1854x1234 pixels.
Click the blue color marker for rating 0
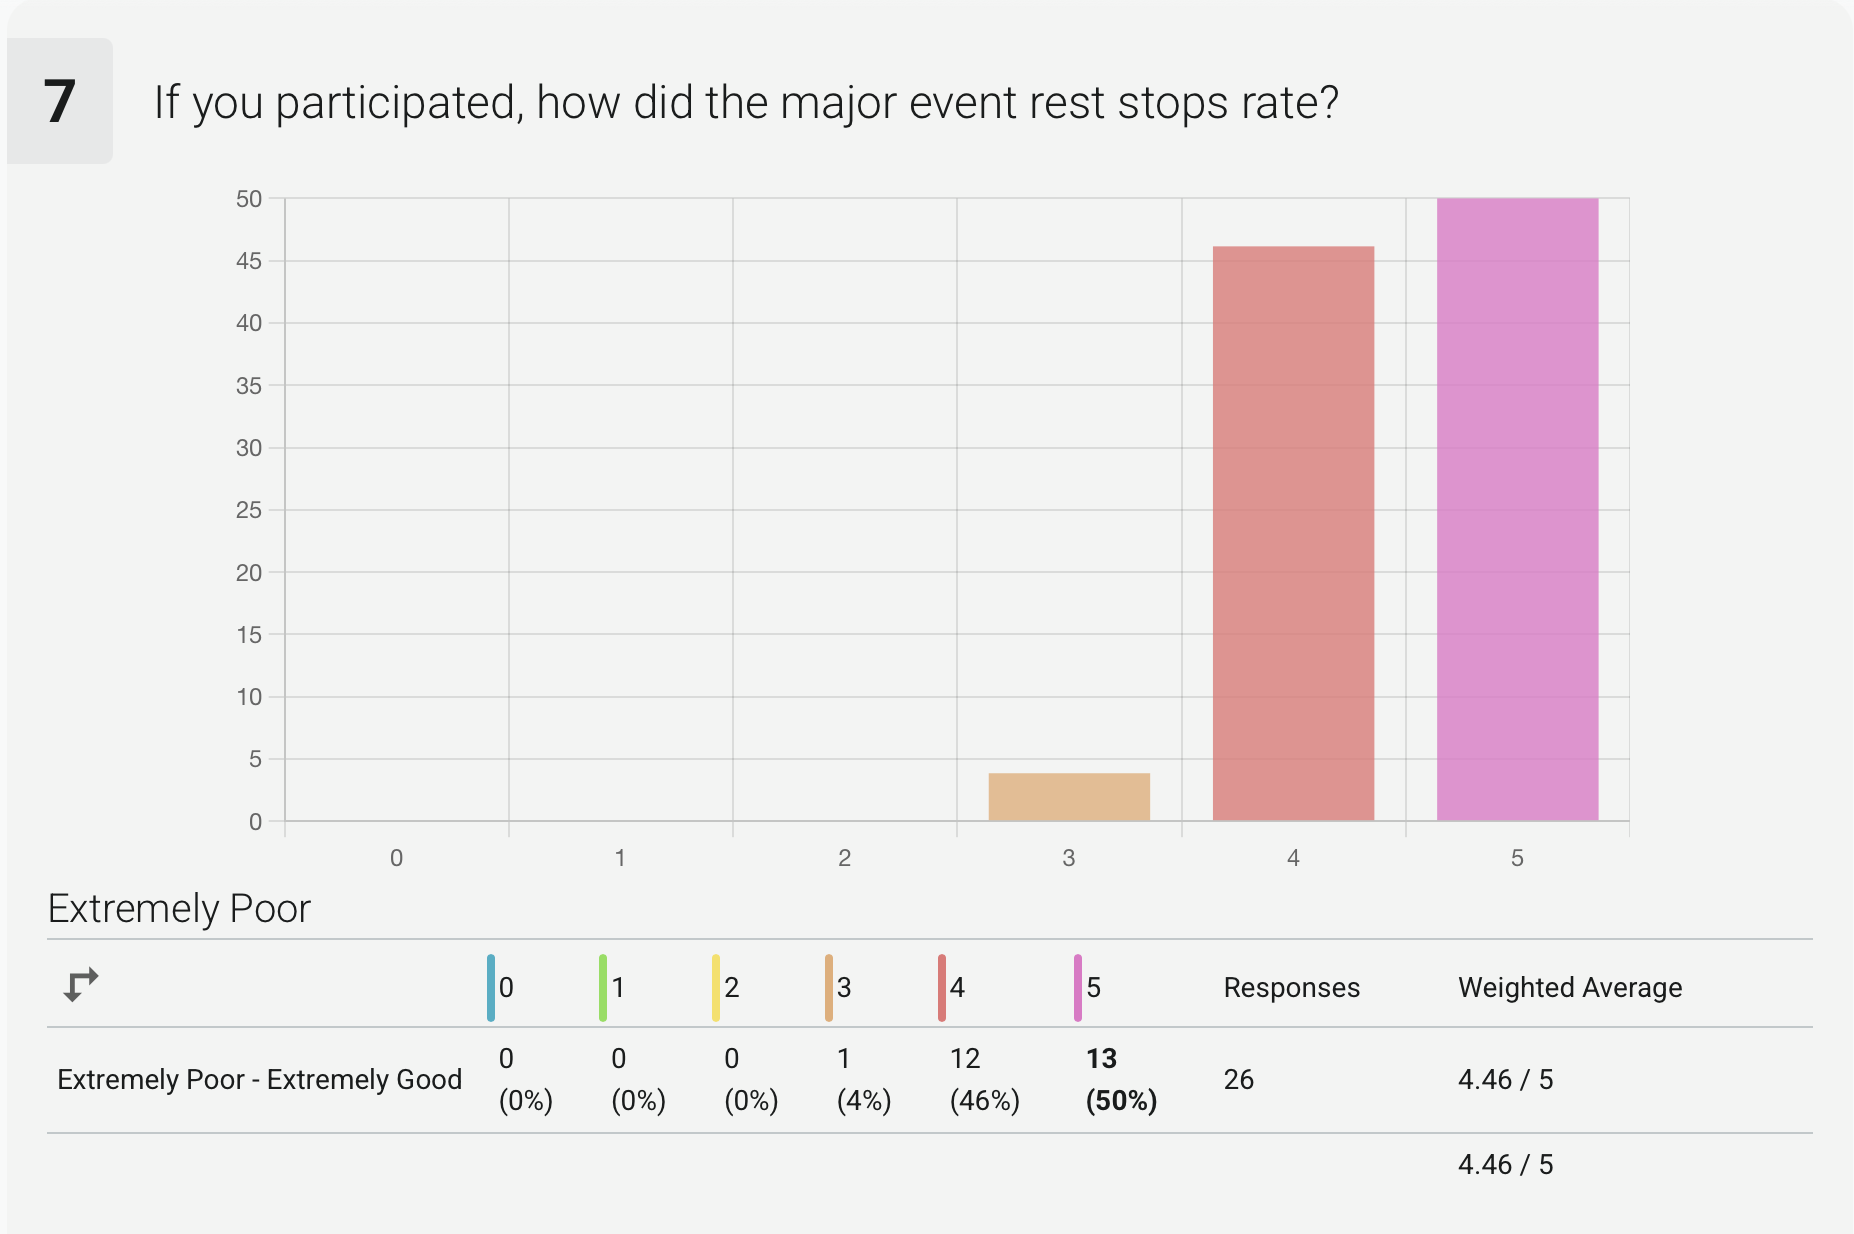(491, 988)
